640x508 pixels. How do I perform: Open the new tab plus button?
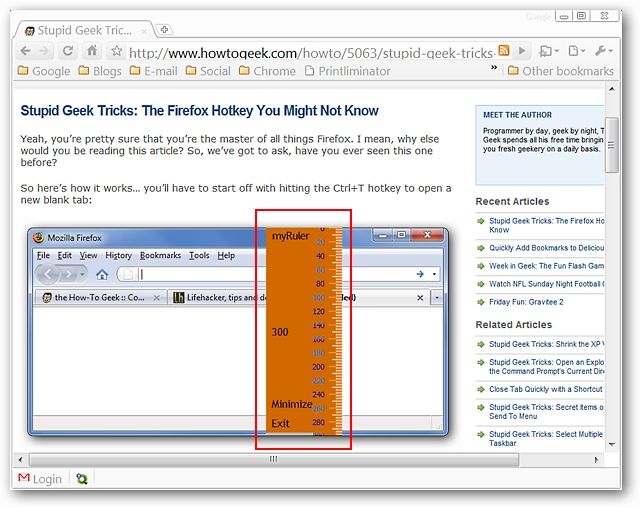coord(164,29)
